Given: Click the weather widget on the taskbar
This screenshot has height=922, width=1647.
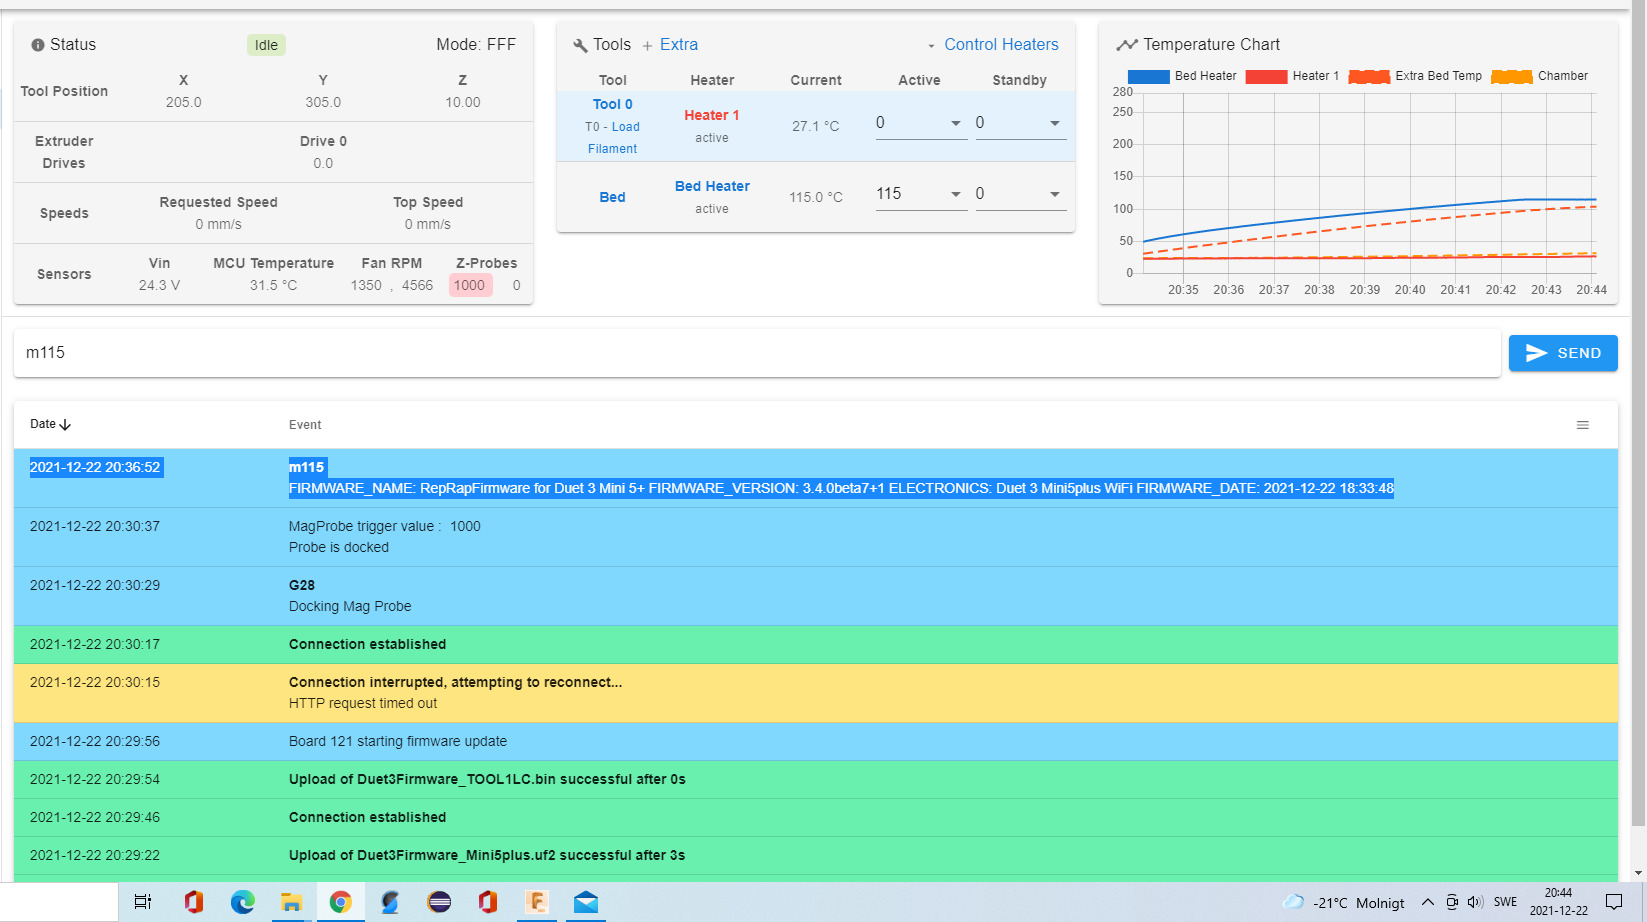Looking at the screenshot, I should tap(1343, 902).
